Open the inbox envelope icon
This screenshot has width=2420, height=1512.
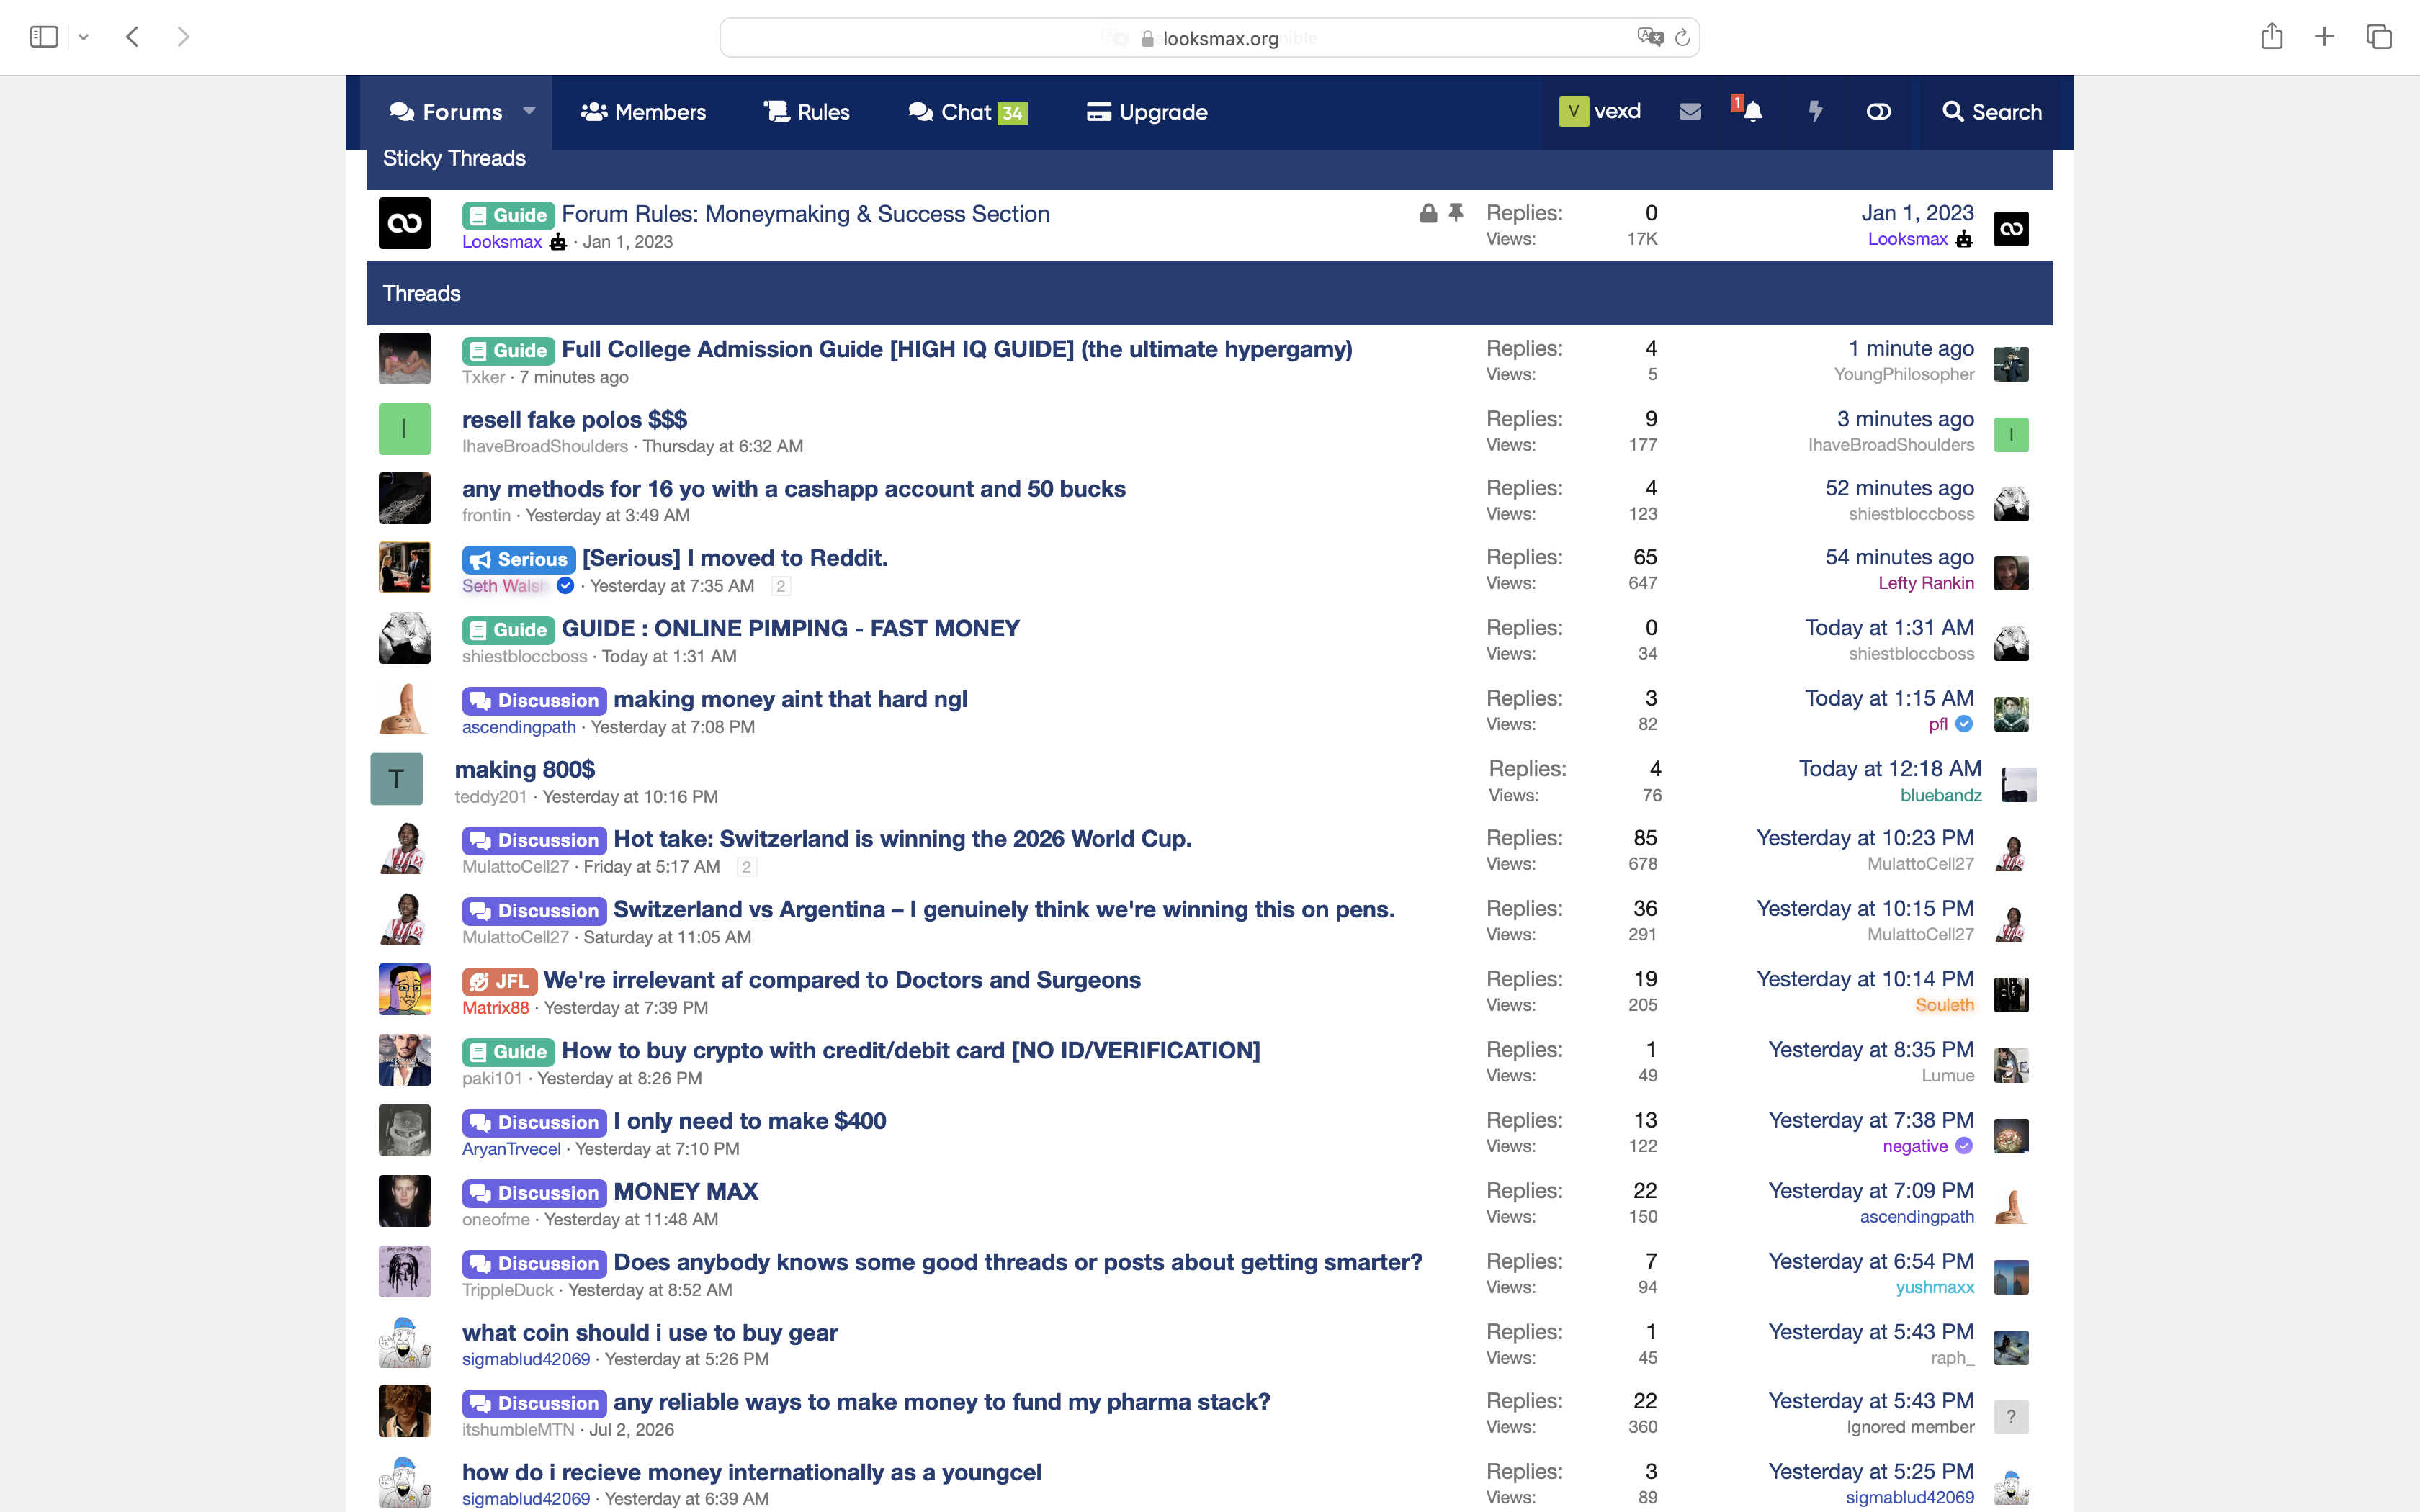tap(1690, 112)
